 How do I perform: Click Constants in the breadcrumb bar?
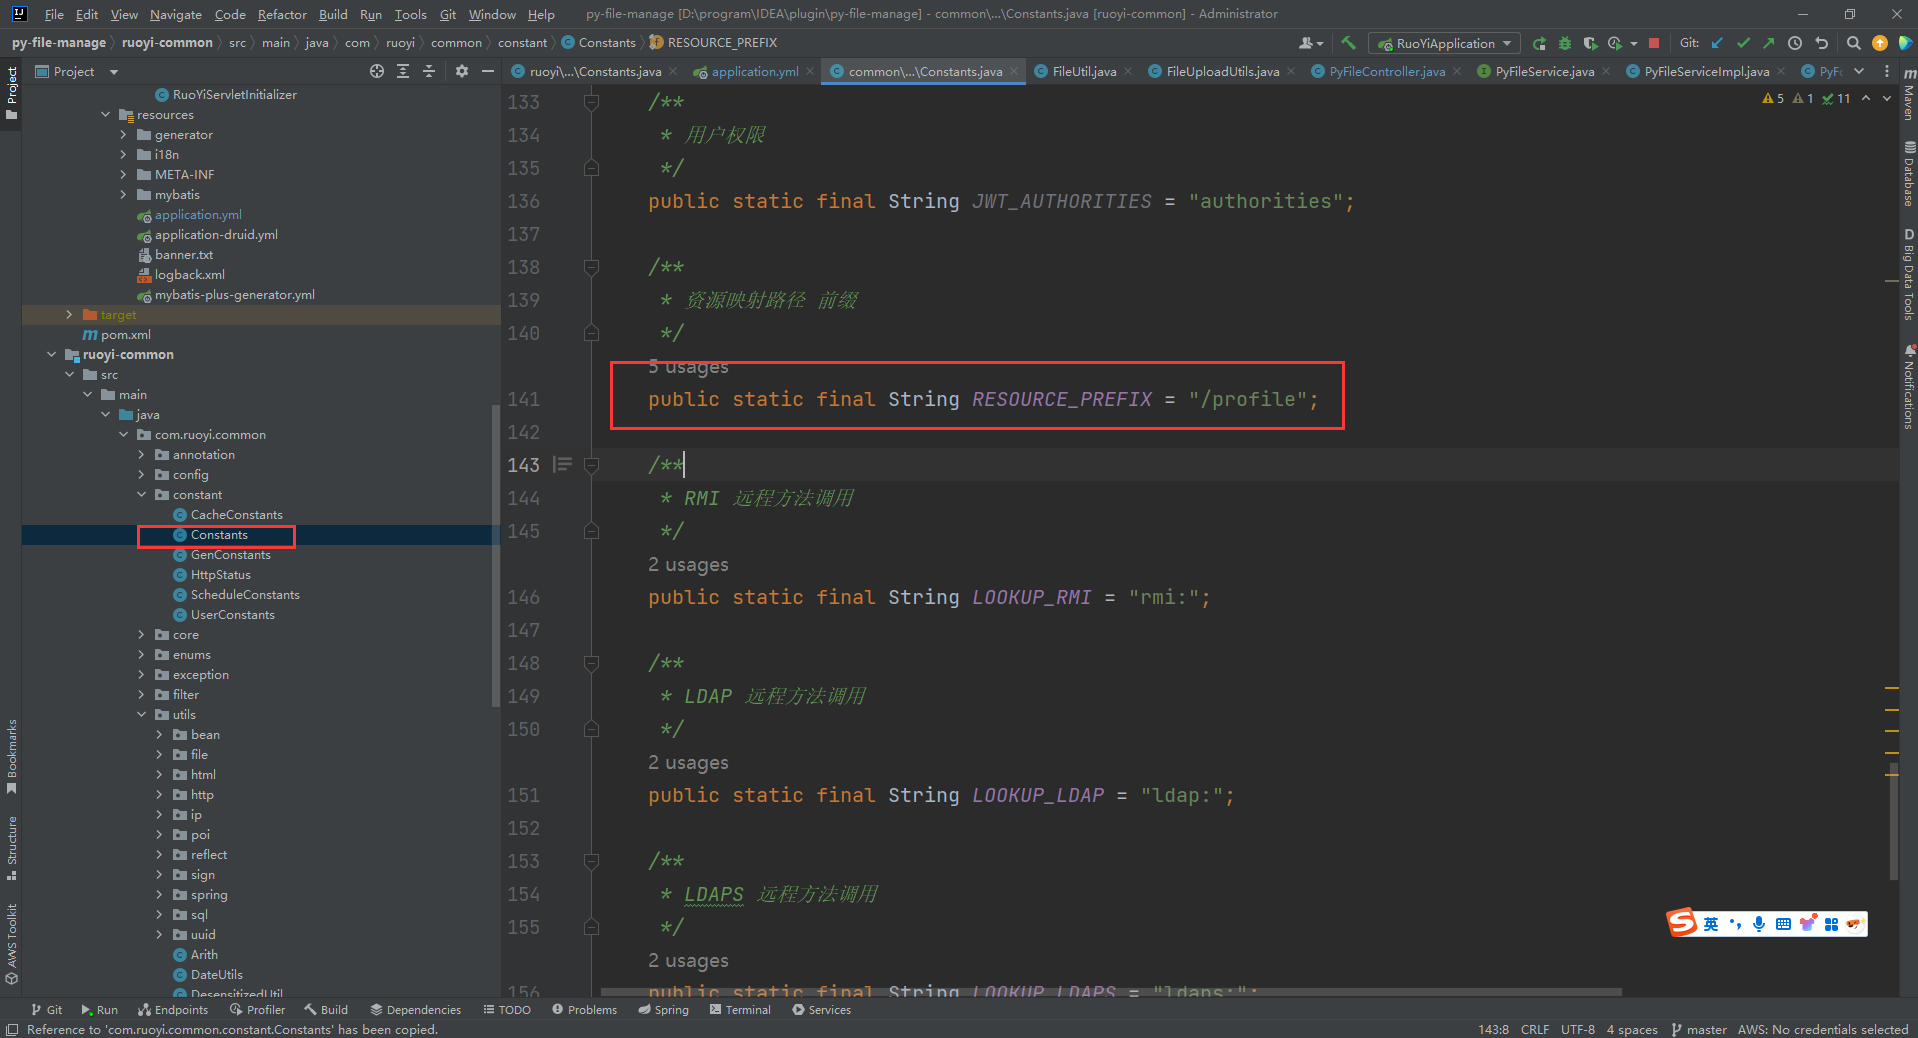pos(598,43)
